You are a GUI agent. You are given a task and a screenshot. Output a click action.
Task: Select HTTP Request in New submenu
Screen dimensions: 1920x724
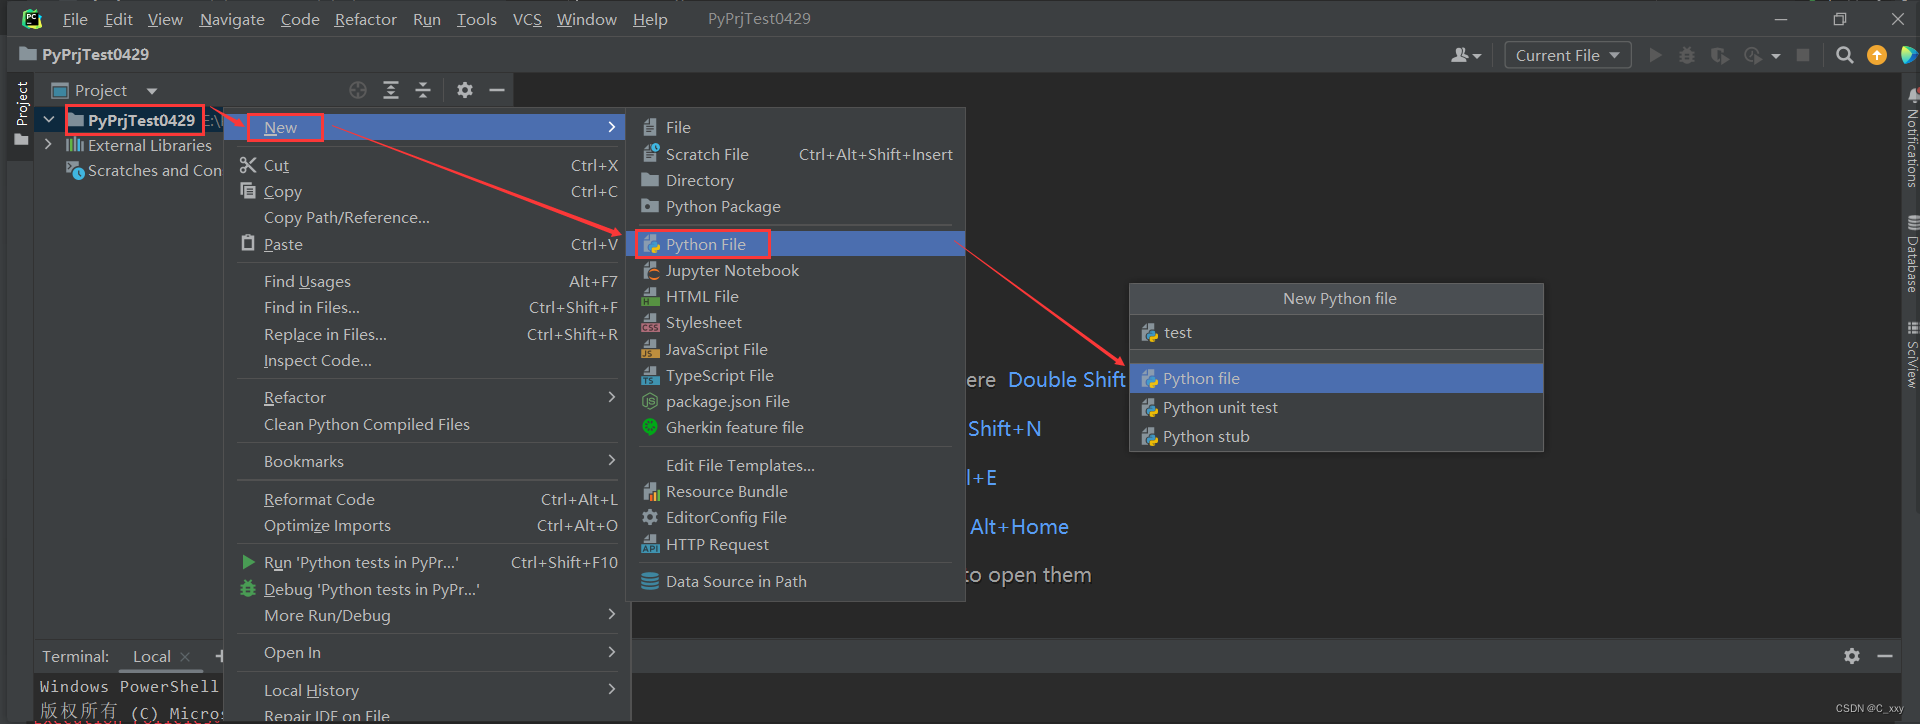pyautogui.click(x=796, y=545)
